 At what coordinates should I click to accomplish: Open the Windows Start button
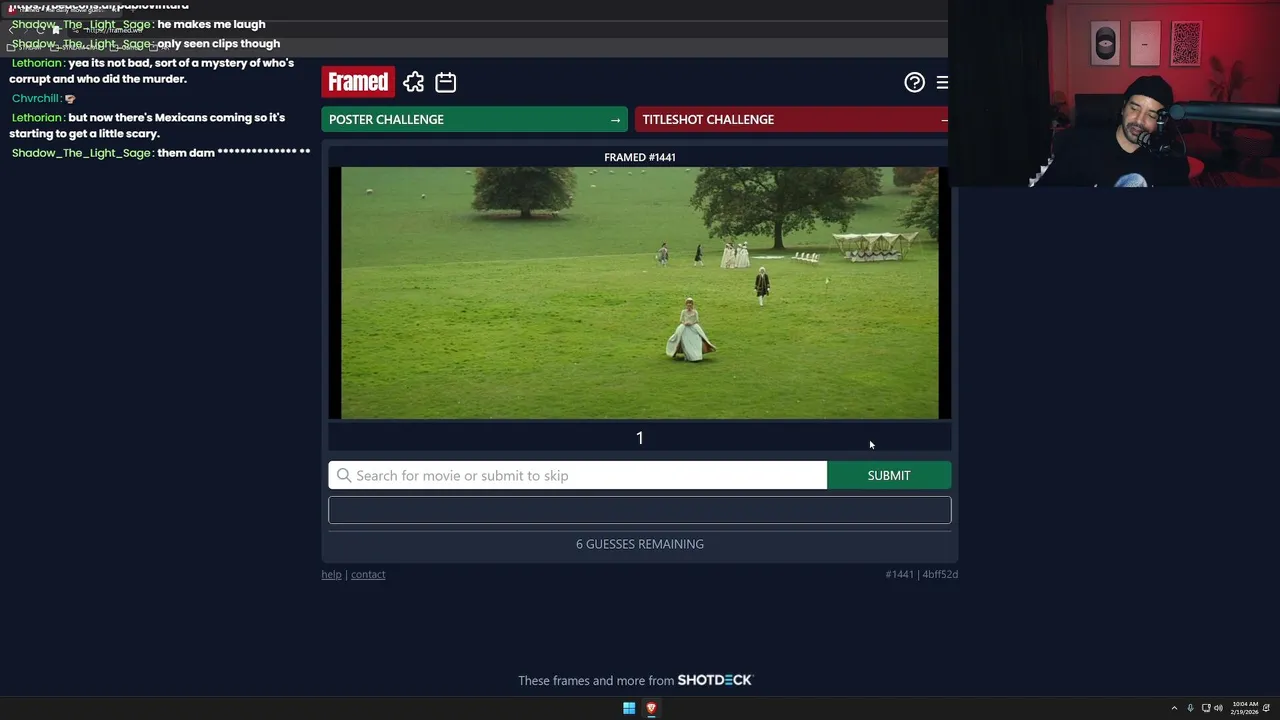(629, 708)
